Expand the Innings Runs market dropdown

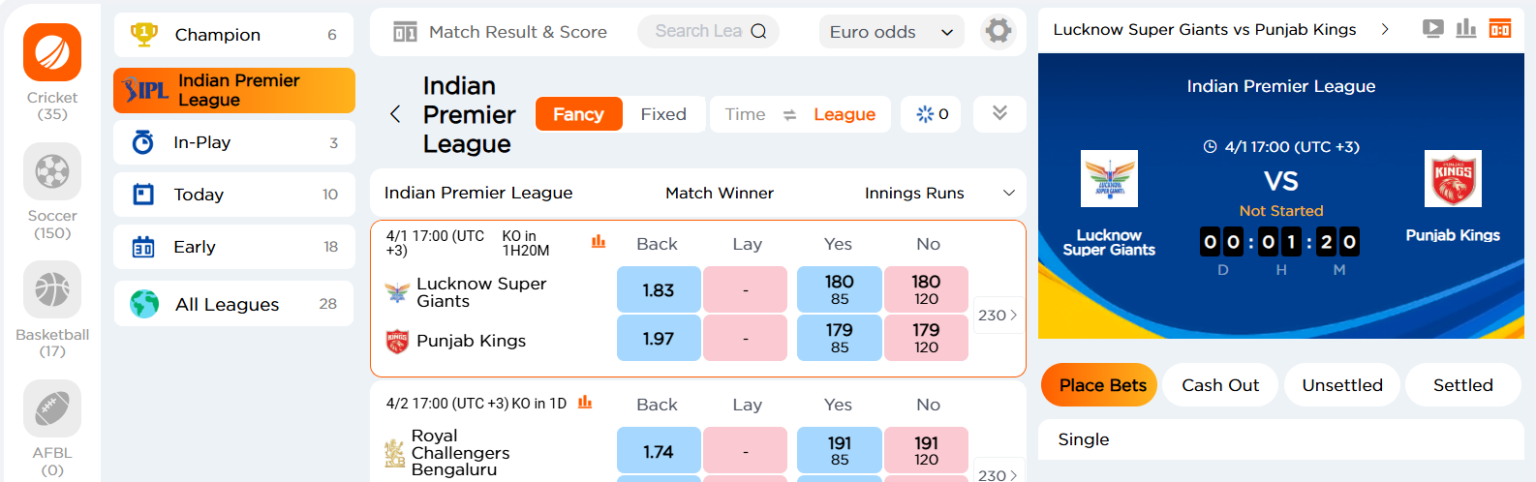(1007, 193)
